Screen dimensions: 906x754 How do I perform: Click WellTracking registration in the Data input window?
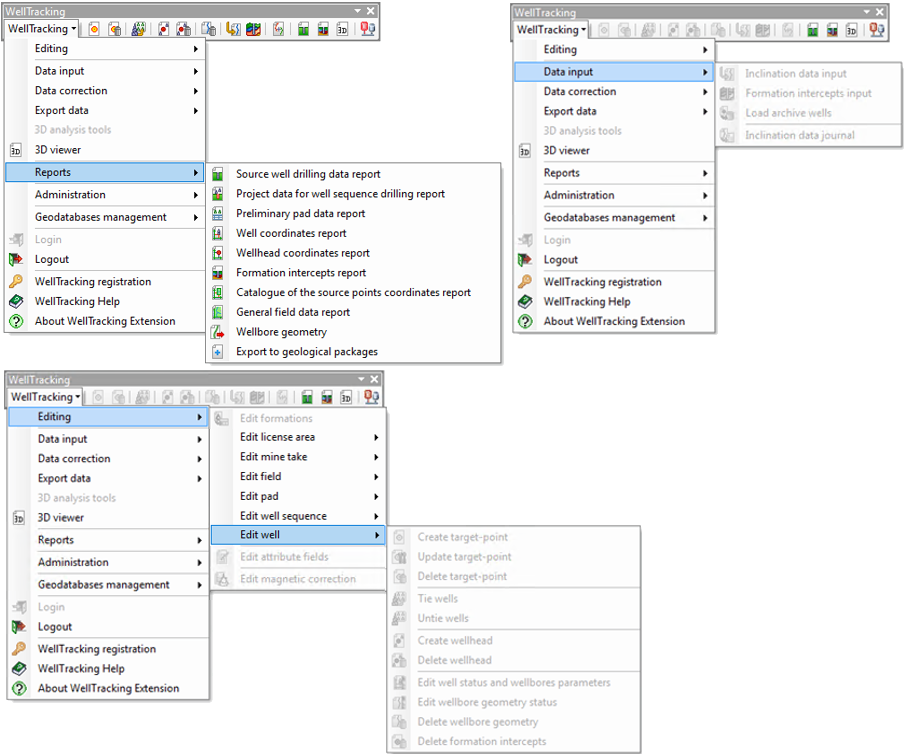click(614, 282)
